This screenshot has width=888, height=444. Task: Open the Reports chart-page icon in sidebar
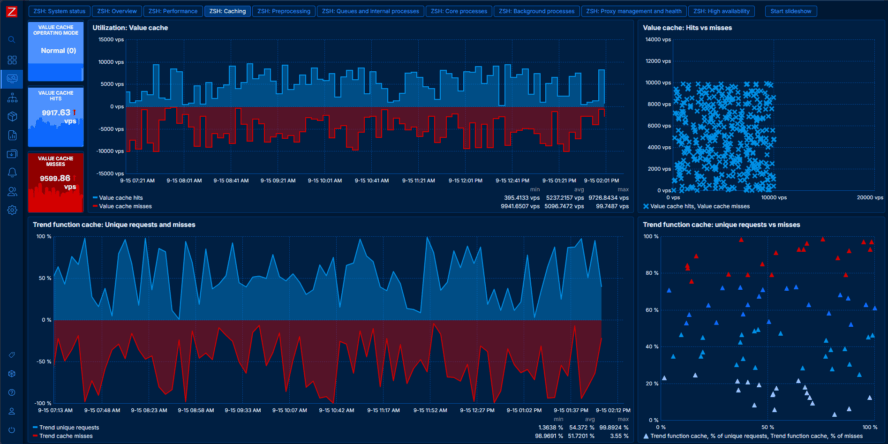point(12,135)
